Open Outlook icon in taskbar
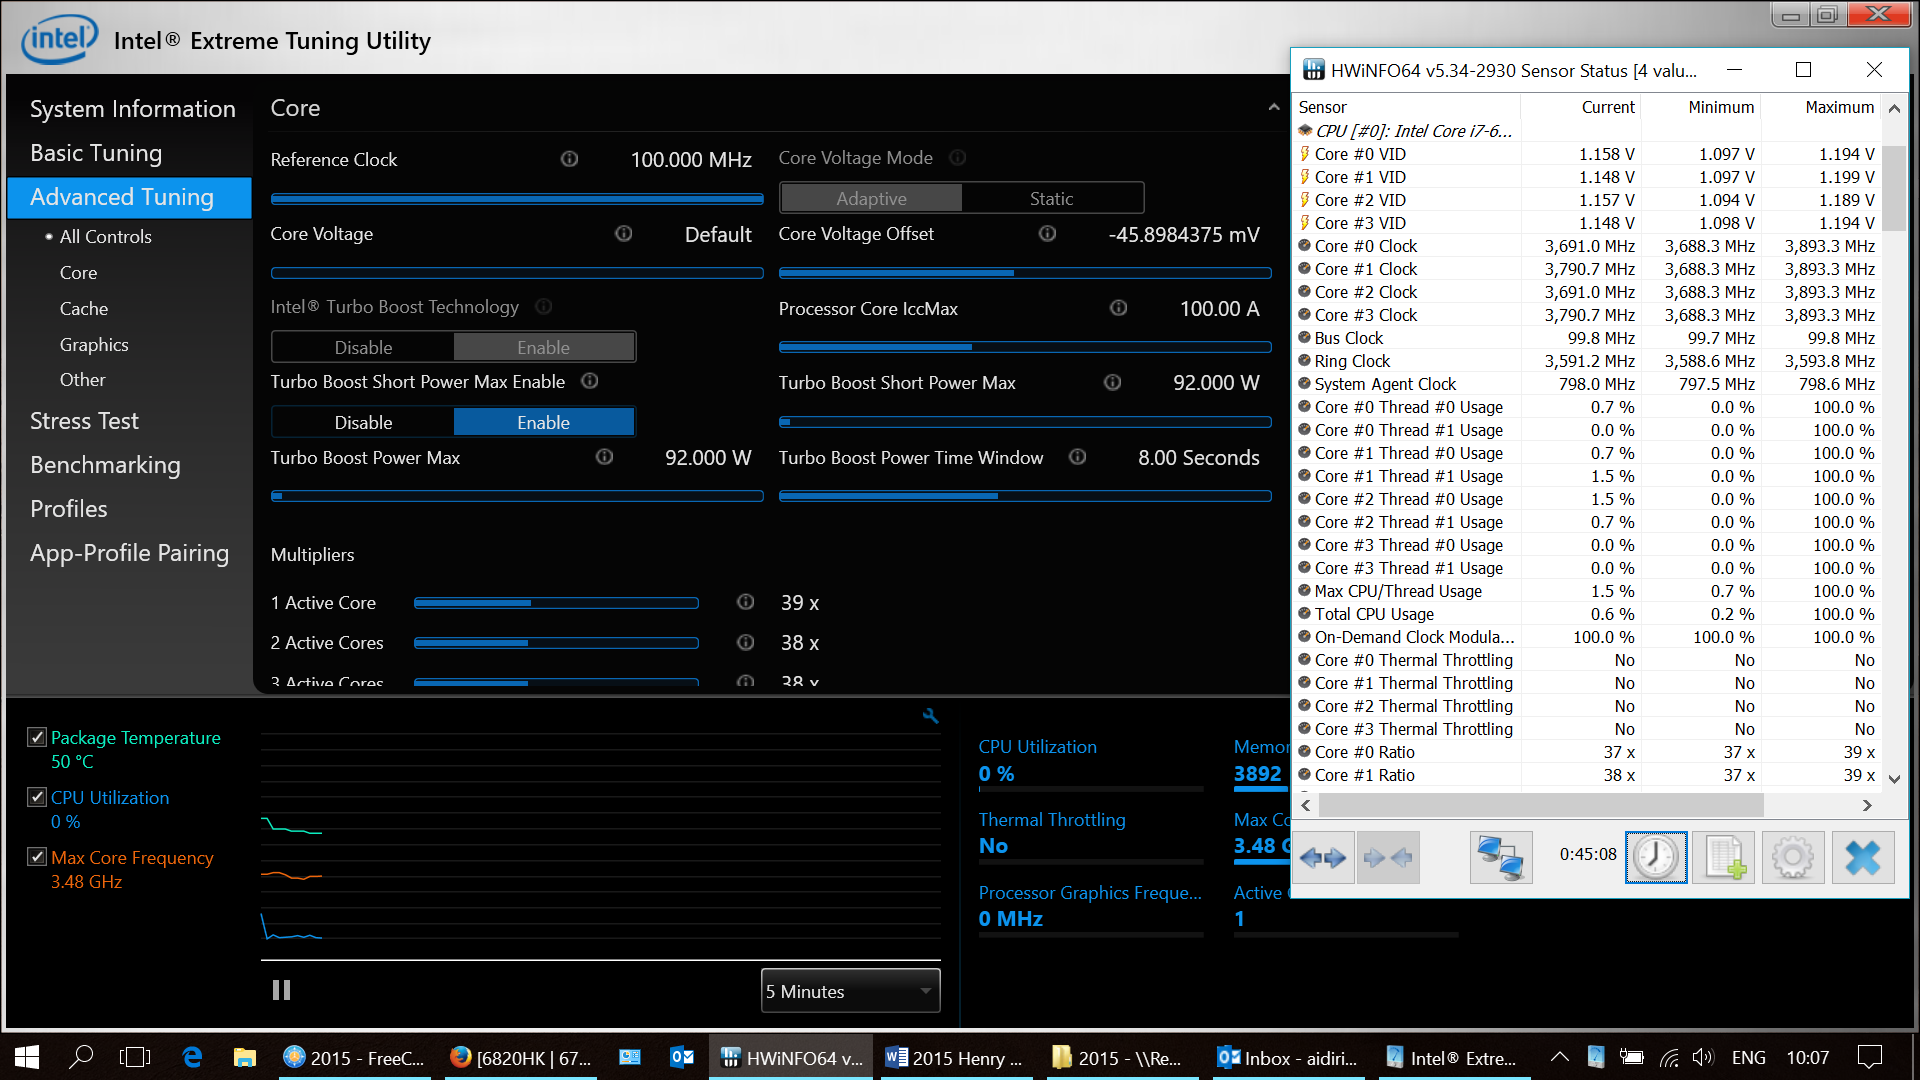The width and height of the screenshot is (1920, 1080). pos(682,1057)
